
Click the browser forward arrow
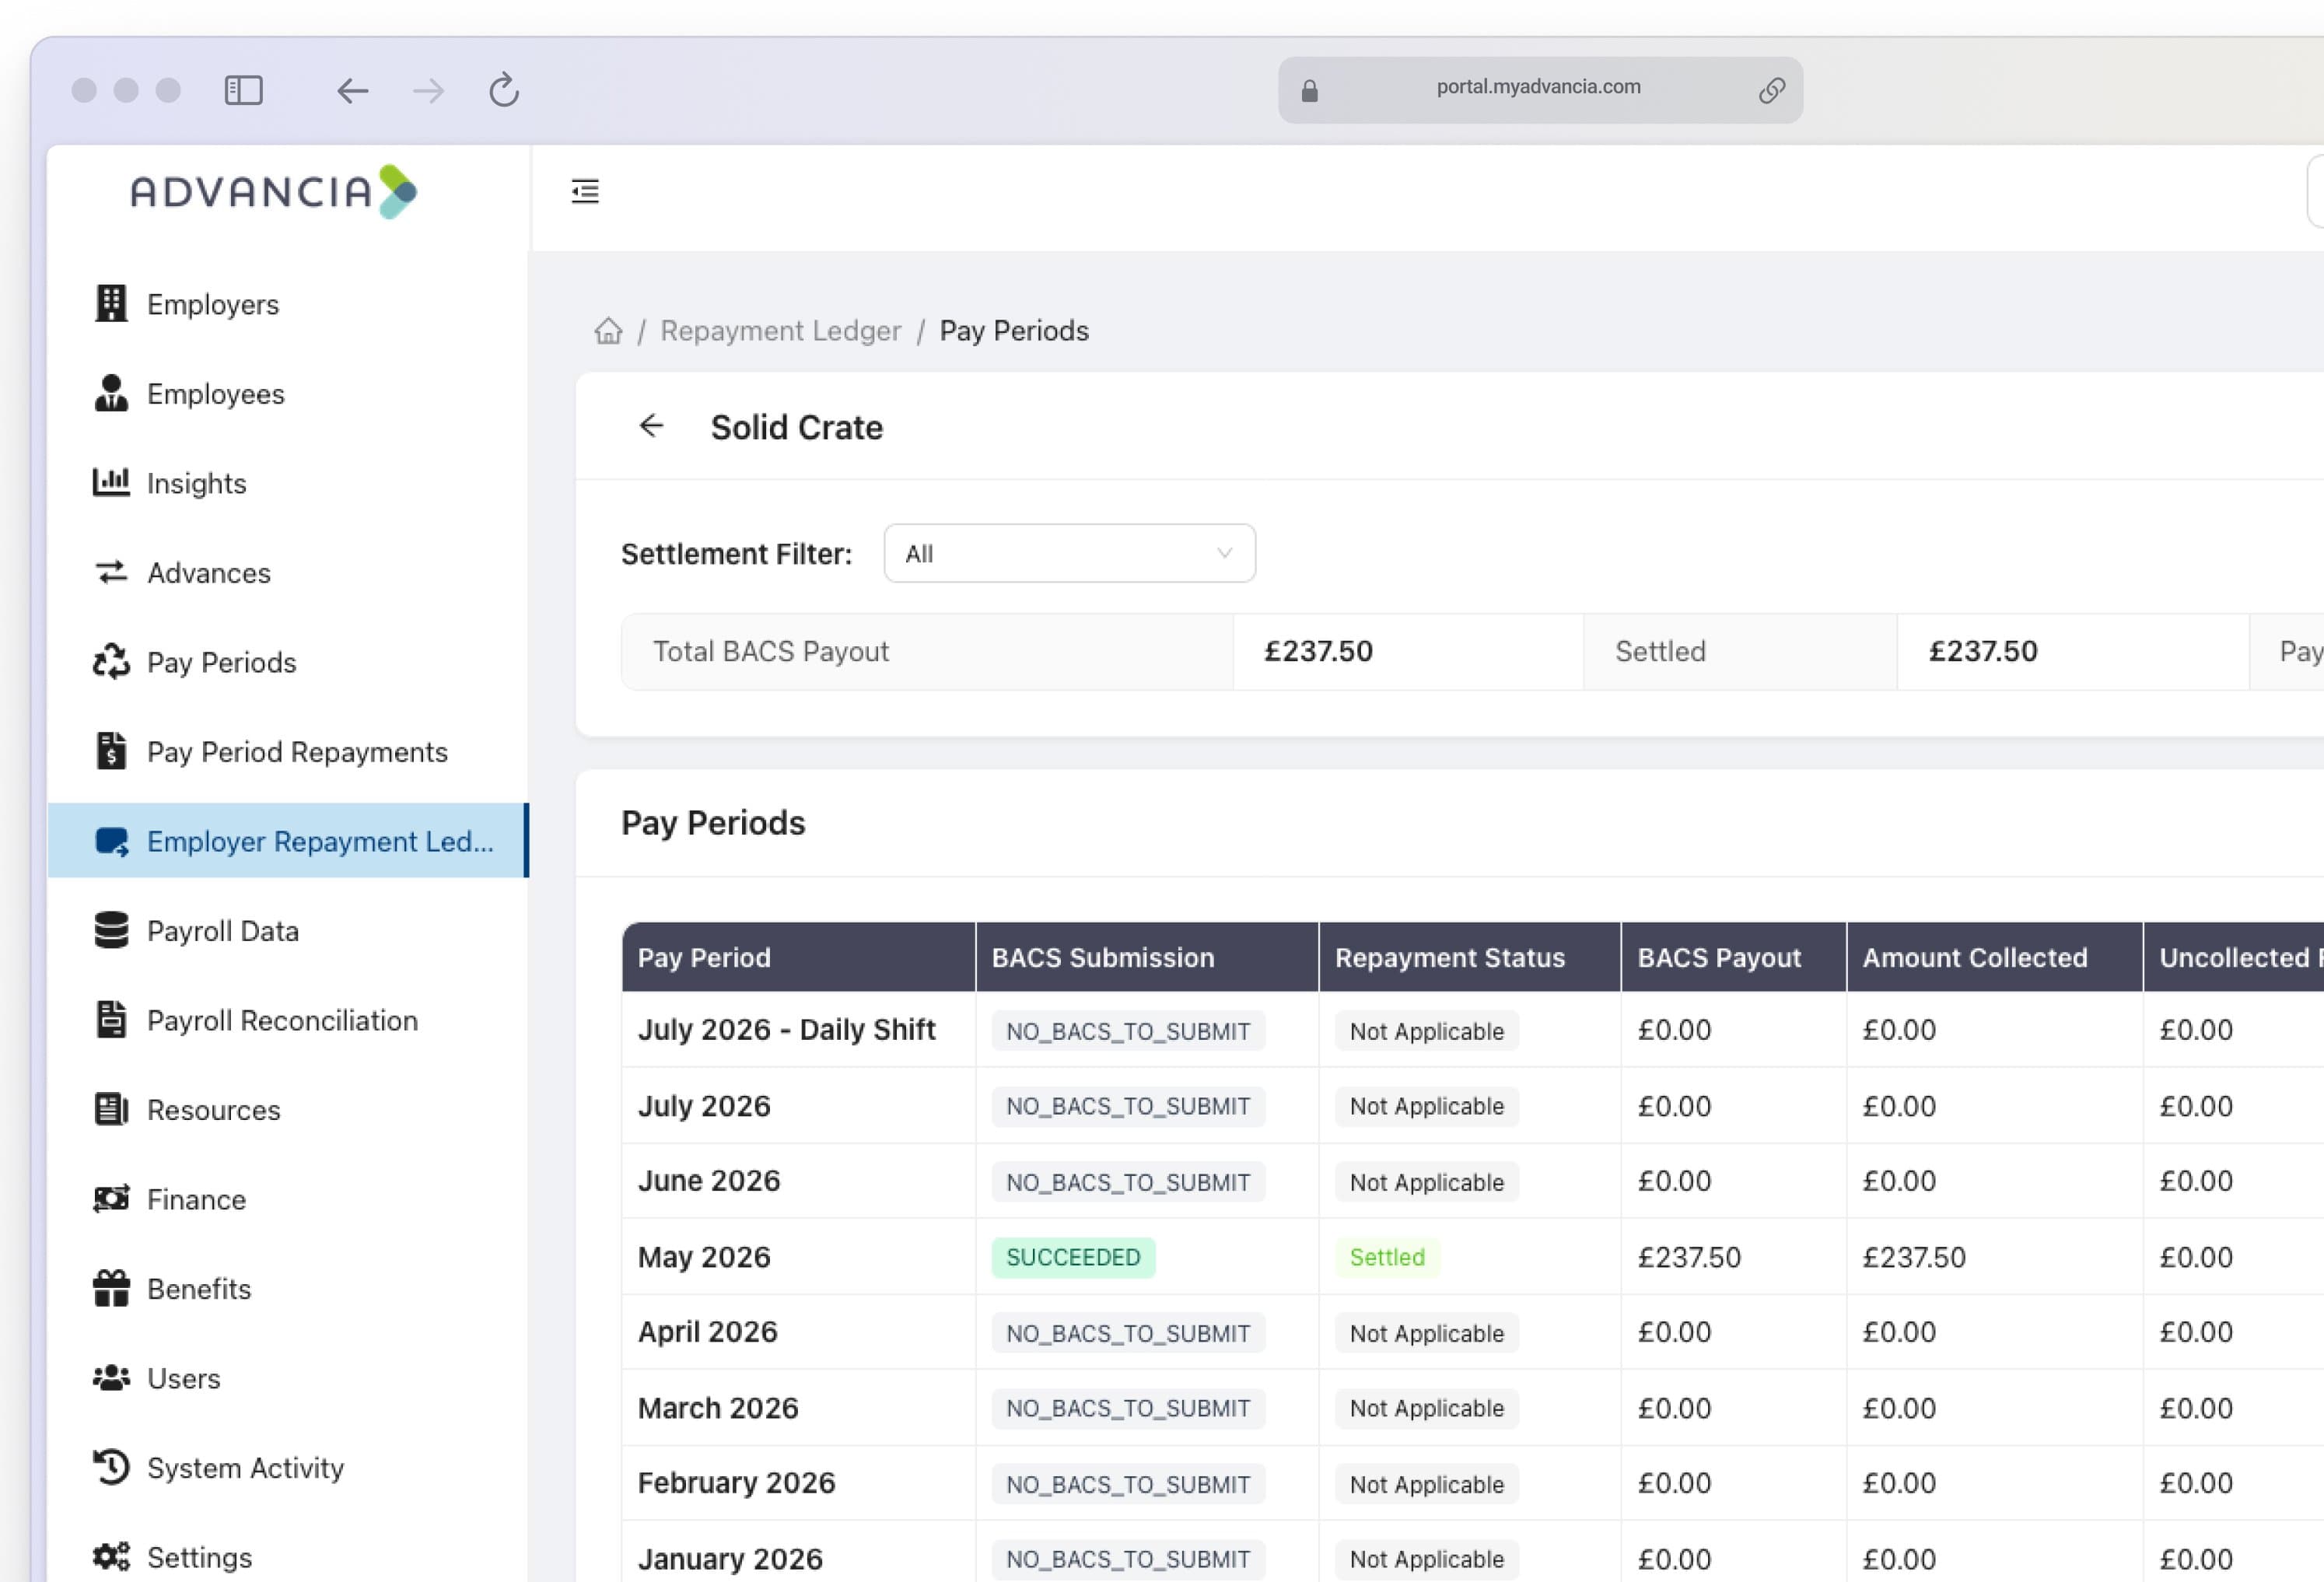(429, 91)
